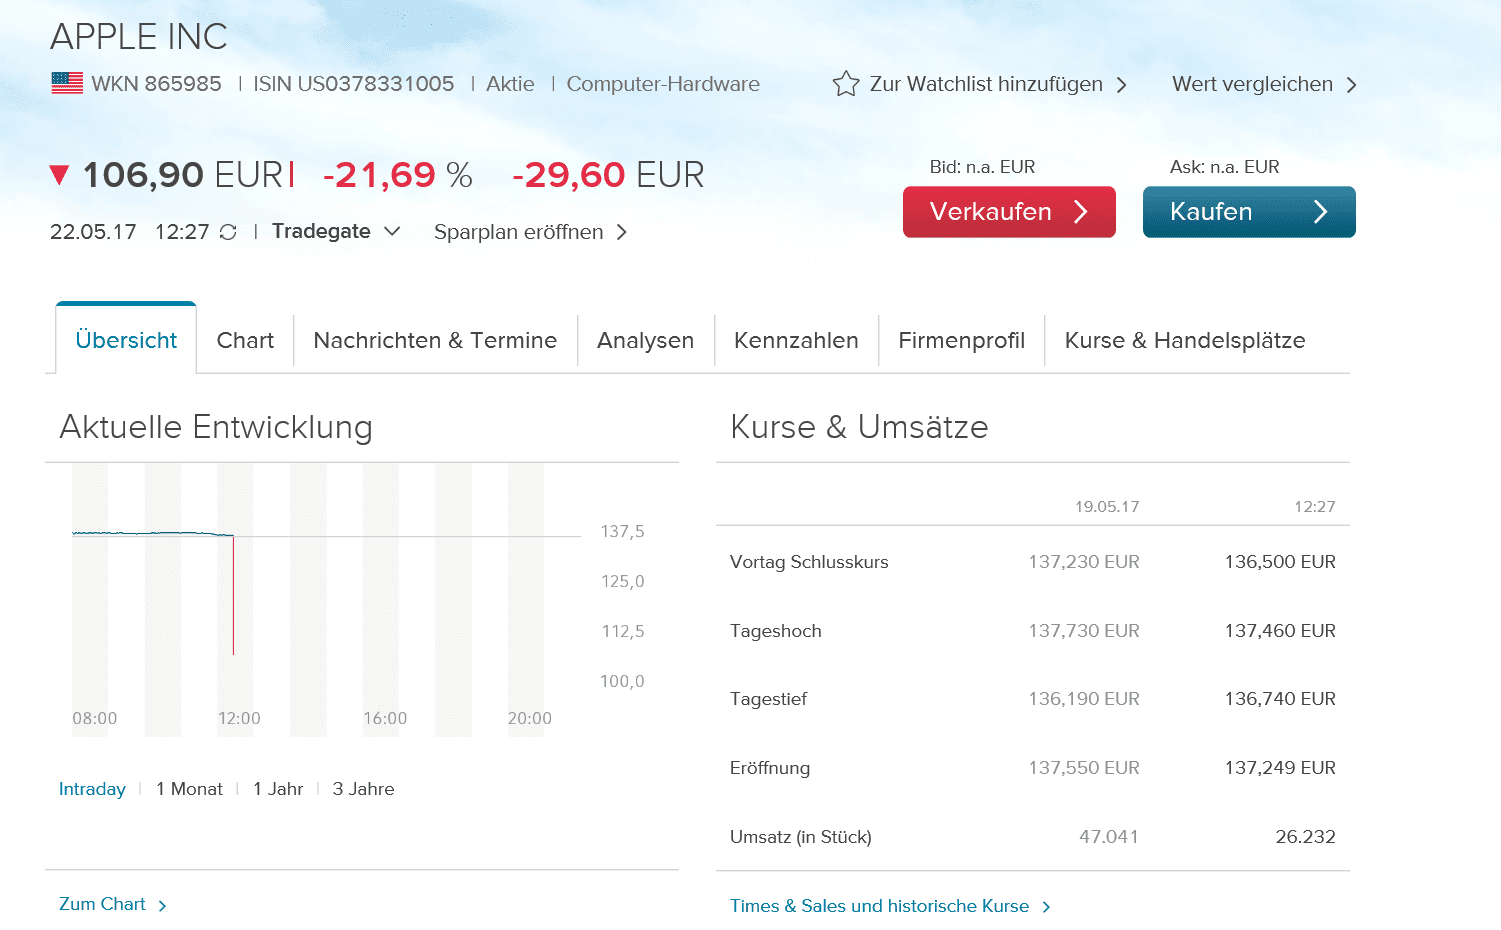Click Sparplan eröffnen link
The image size is (1501, 930).
(x=518, y=232)
